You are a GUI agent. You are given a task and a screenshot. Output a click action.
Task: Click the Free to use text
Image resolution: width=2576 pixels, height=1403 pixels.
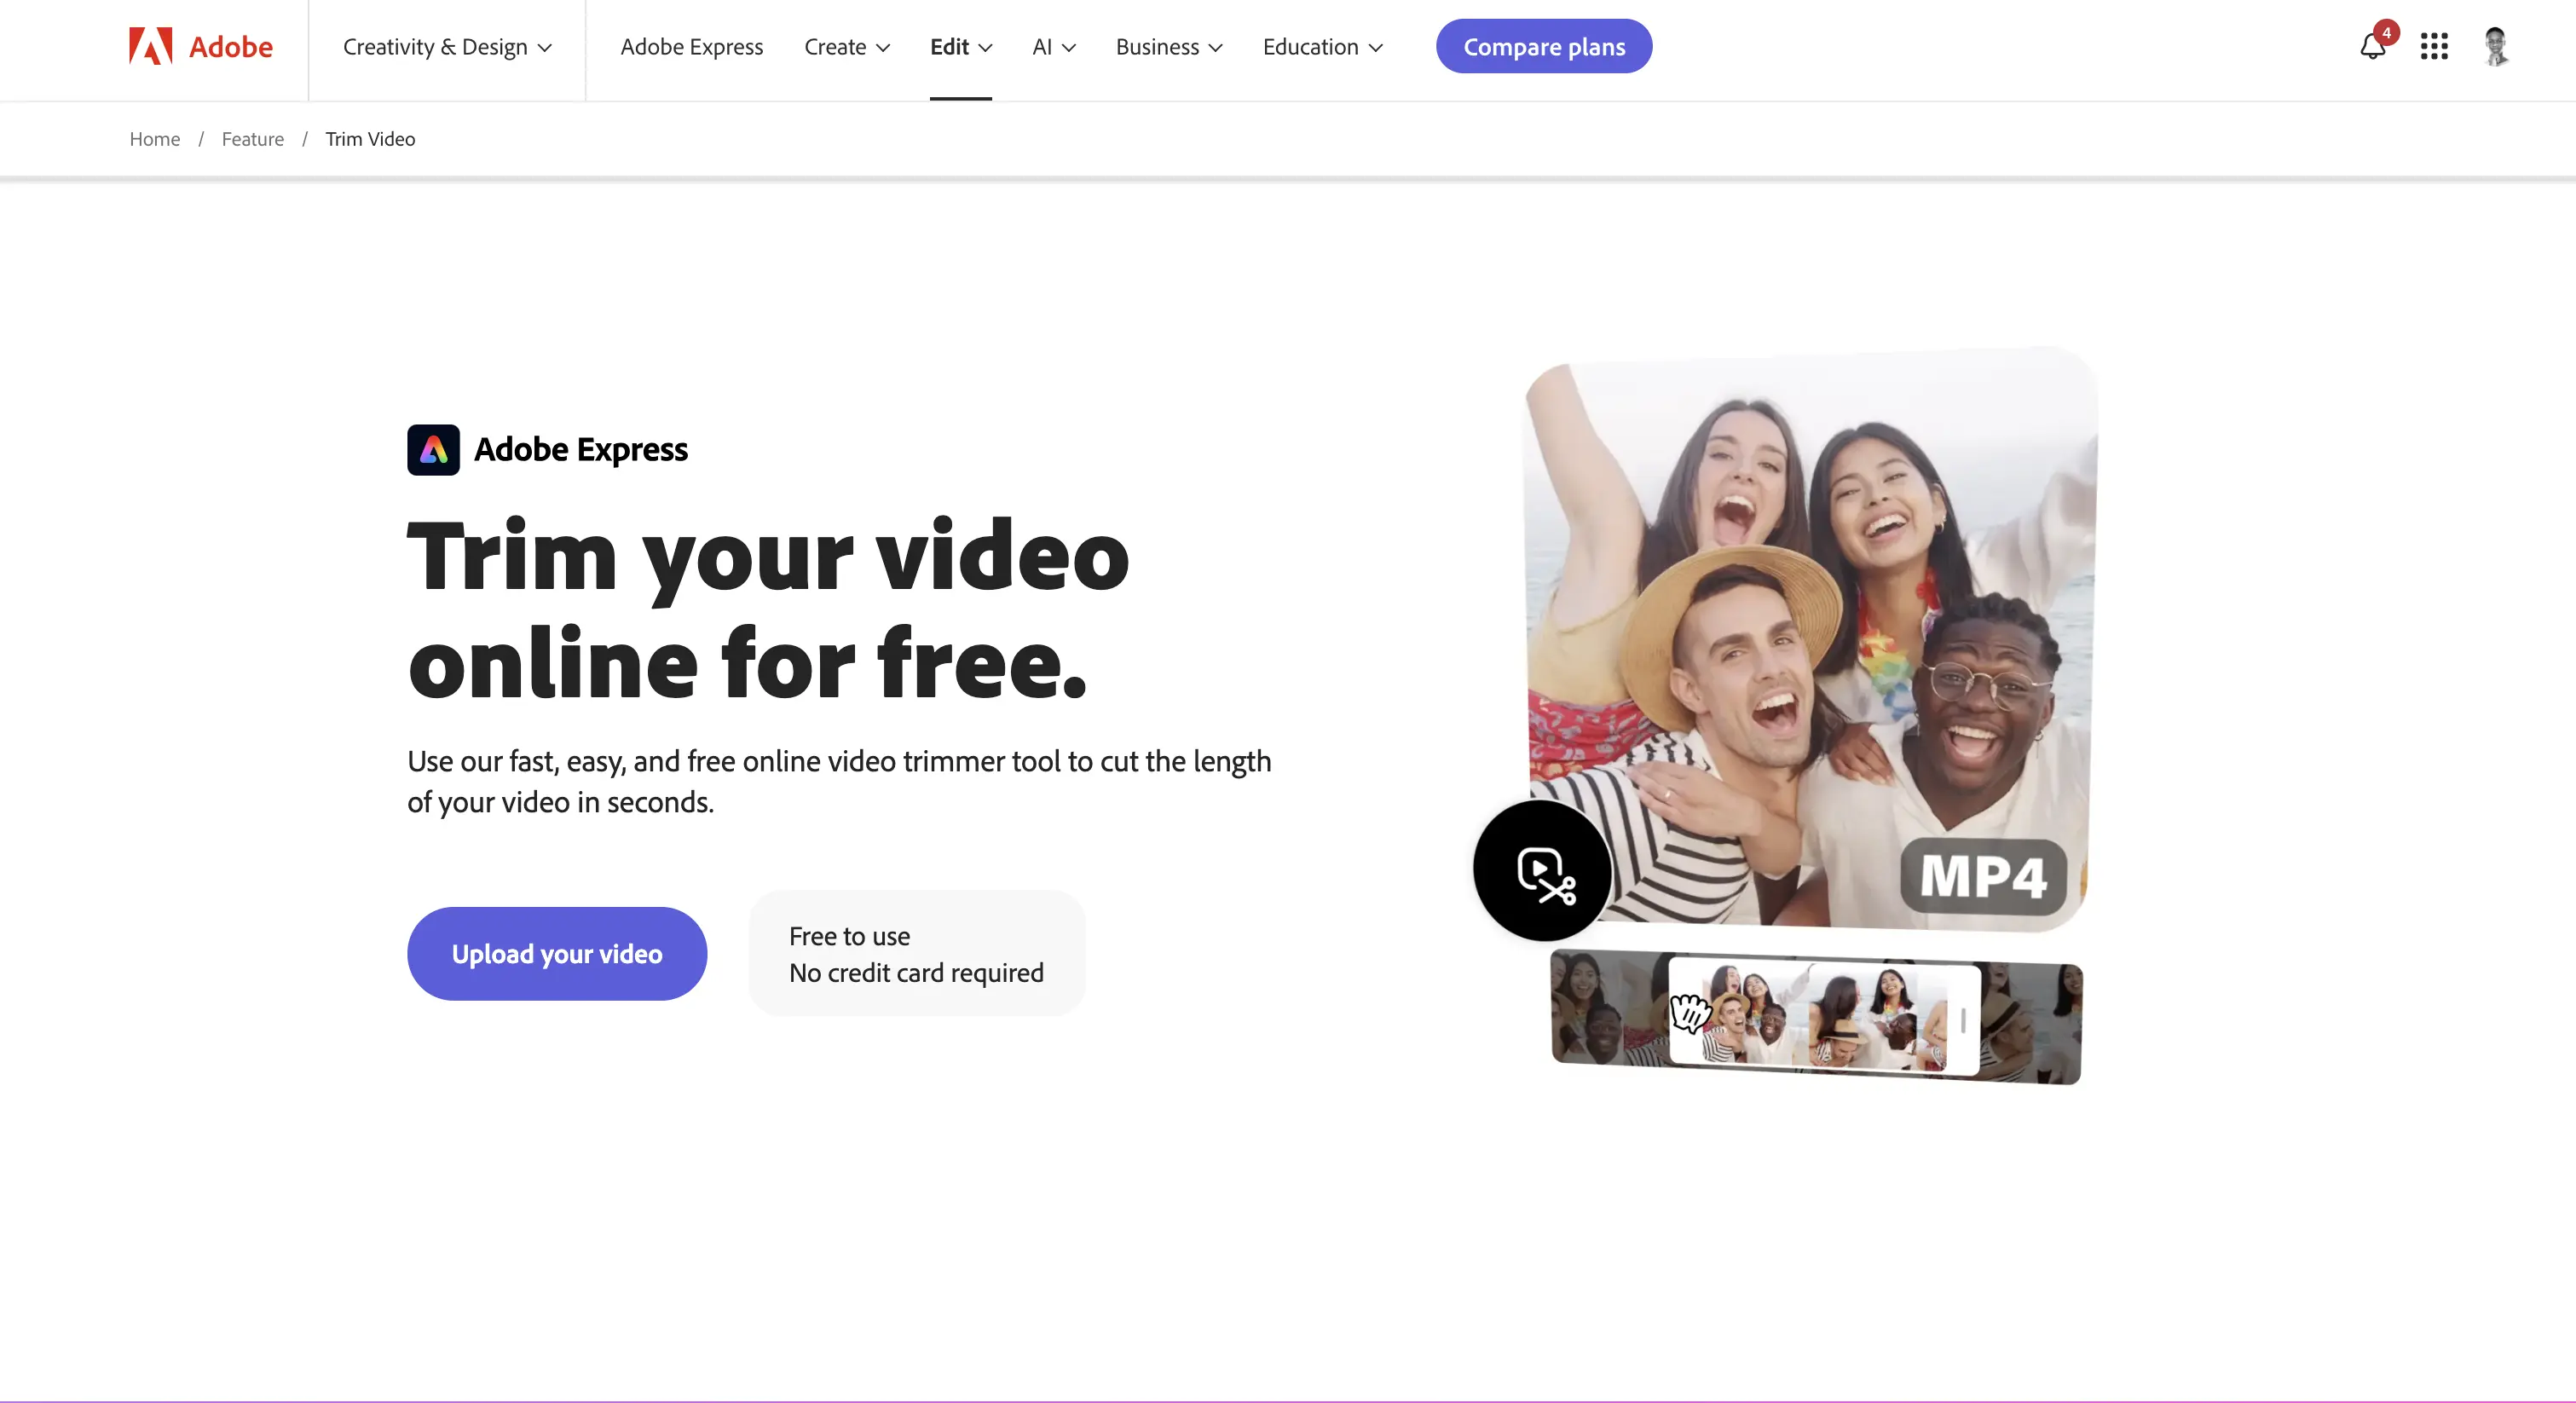pyautogui.click(x=849, y=936)
